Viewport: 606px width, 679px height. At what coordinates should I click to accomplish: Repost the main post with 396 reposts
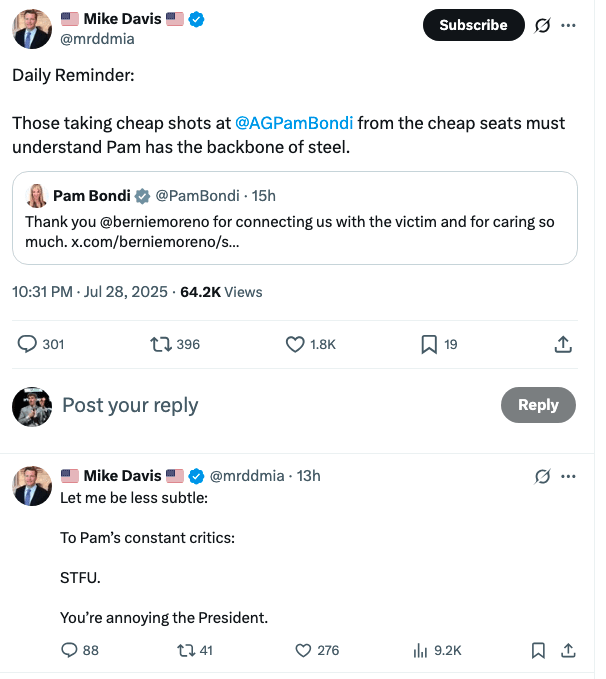(159, 344)
